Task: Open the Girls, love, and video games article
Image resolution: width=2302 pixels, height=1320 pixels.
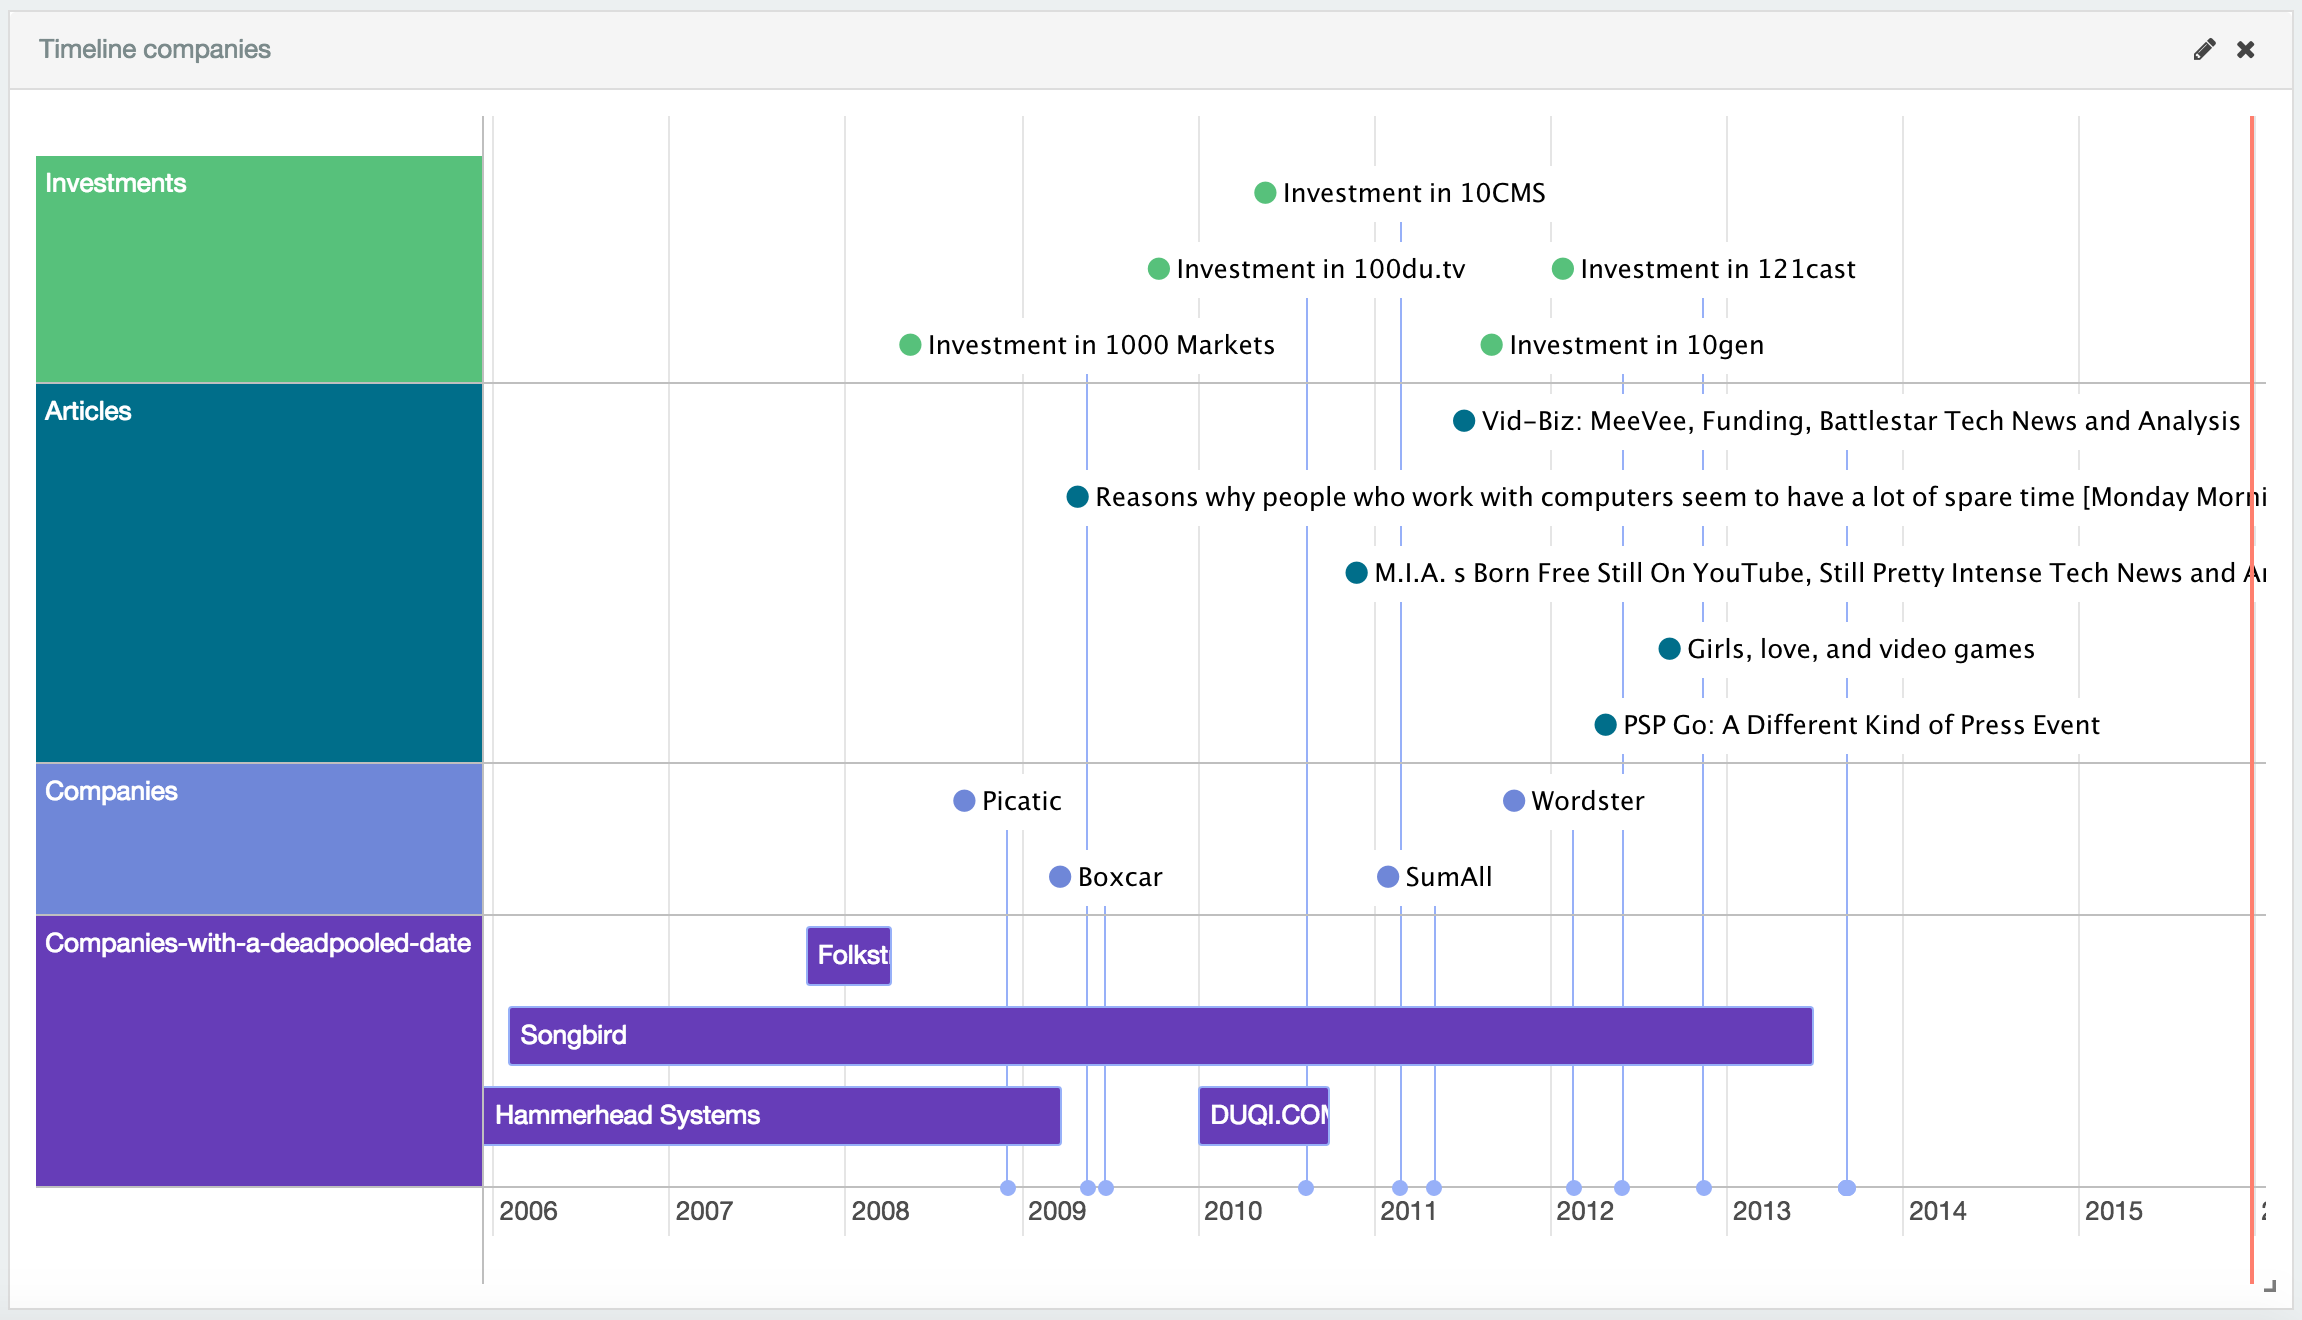Action: [1669, 648]
